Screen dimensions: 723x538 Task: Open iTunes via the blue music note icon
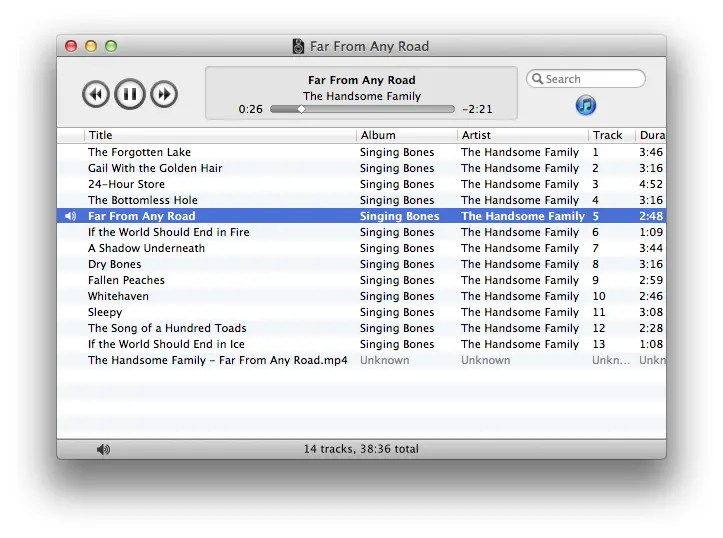pos(586,105)
